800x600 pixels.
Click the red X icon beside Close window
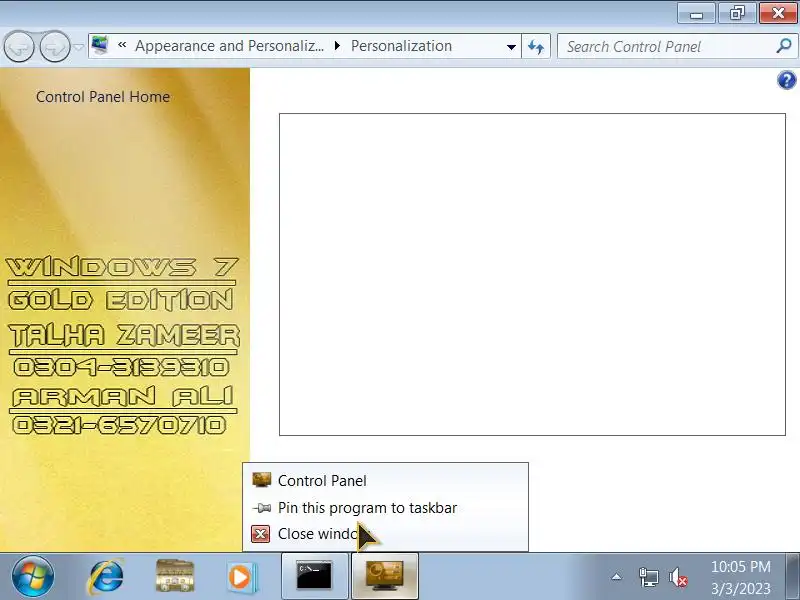pos(261,534)
